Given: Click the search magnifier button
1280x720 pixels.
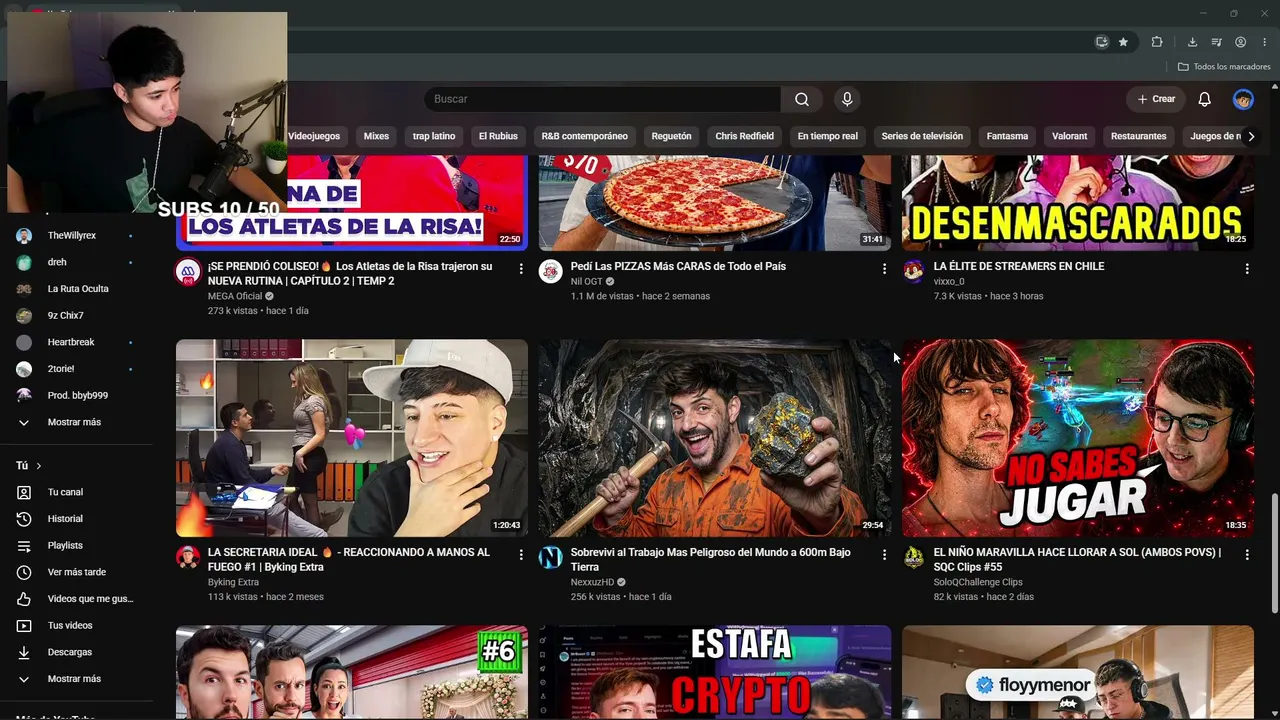Looking at the screenshot, I should pyautogui.click(x=802, y=99).
